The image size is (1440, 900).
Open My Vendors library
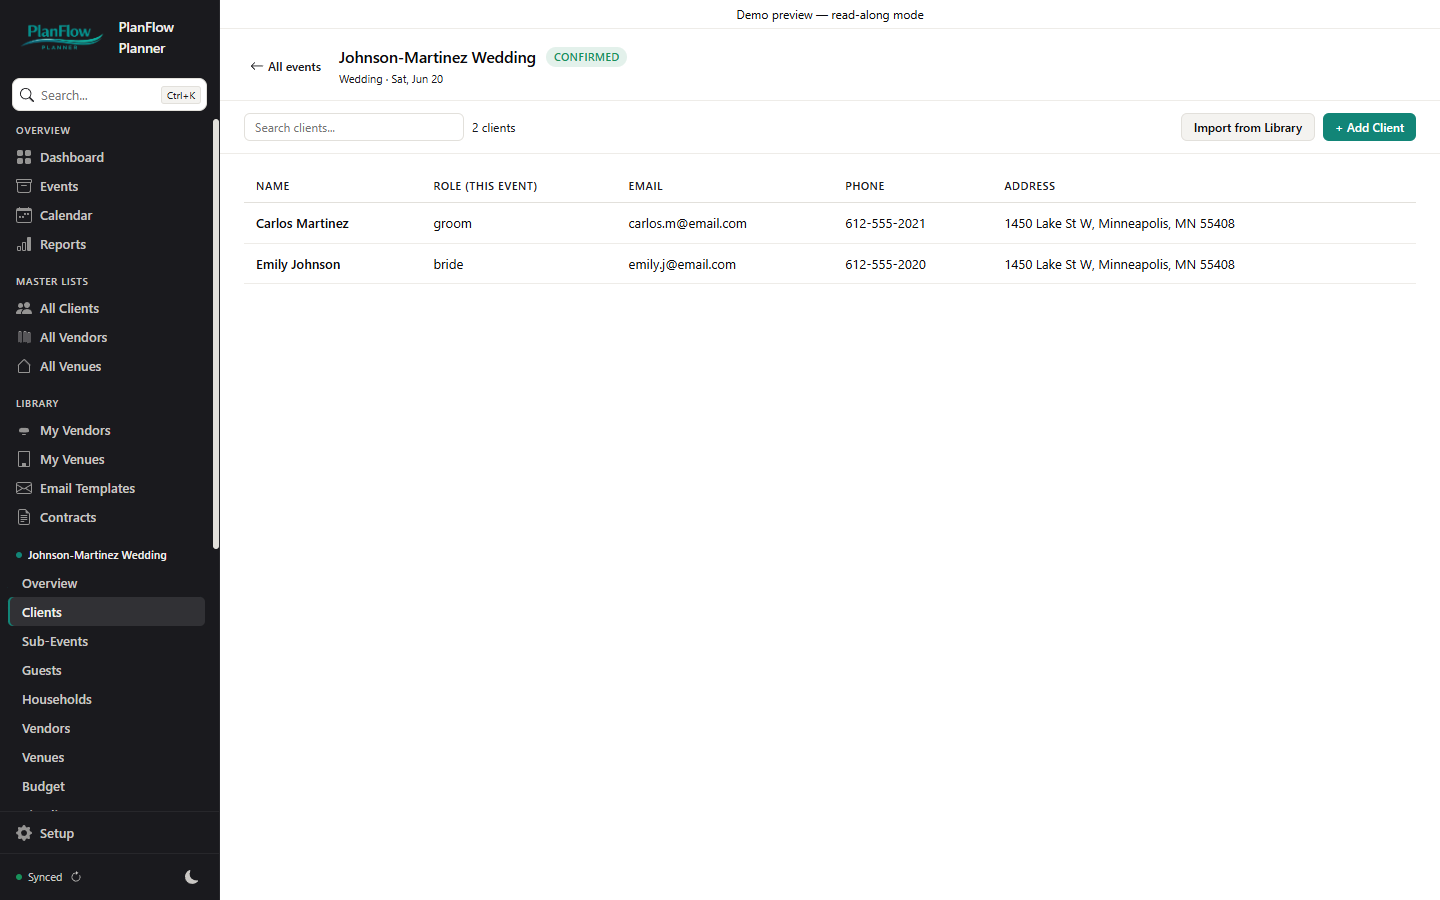[x=106, y=430]
